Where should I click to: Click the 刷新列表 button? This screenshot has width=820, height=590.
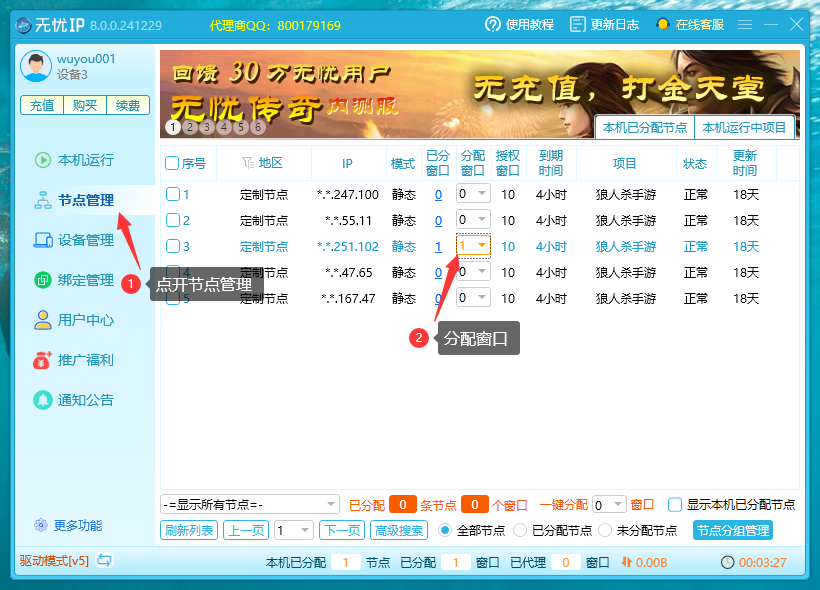tap(189, 530)
